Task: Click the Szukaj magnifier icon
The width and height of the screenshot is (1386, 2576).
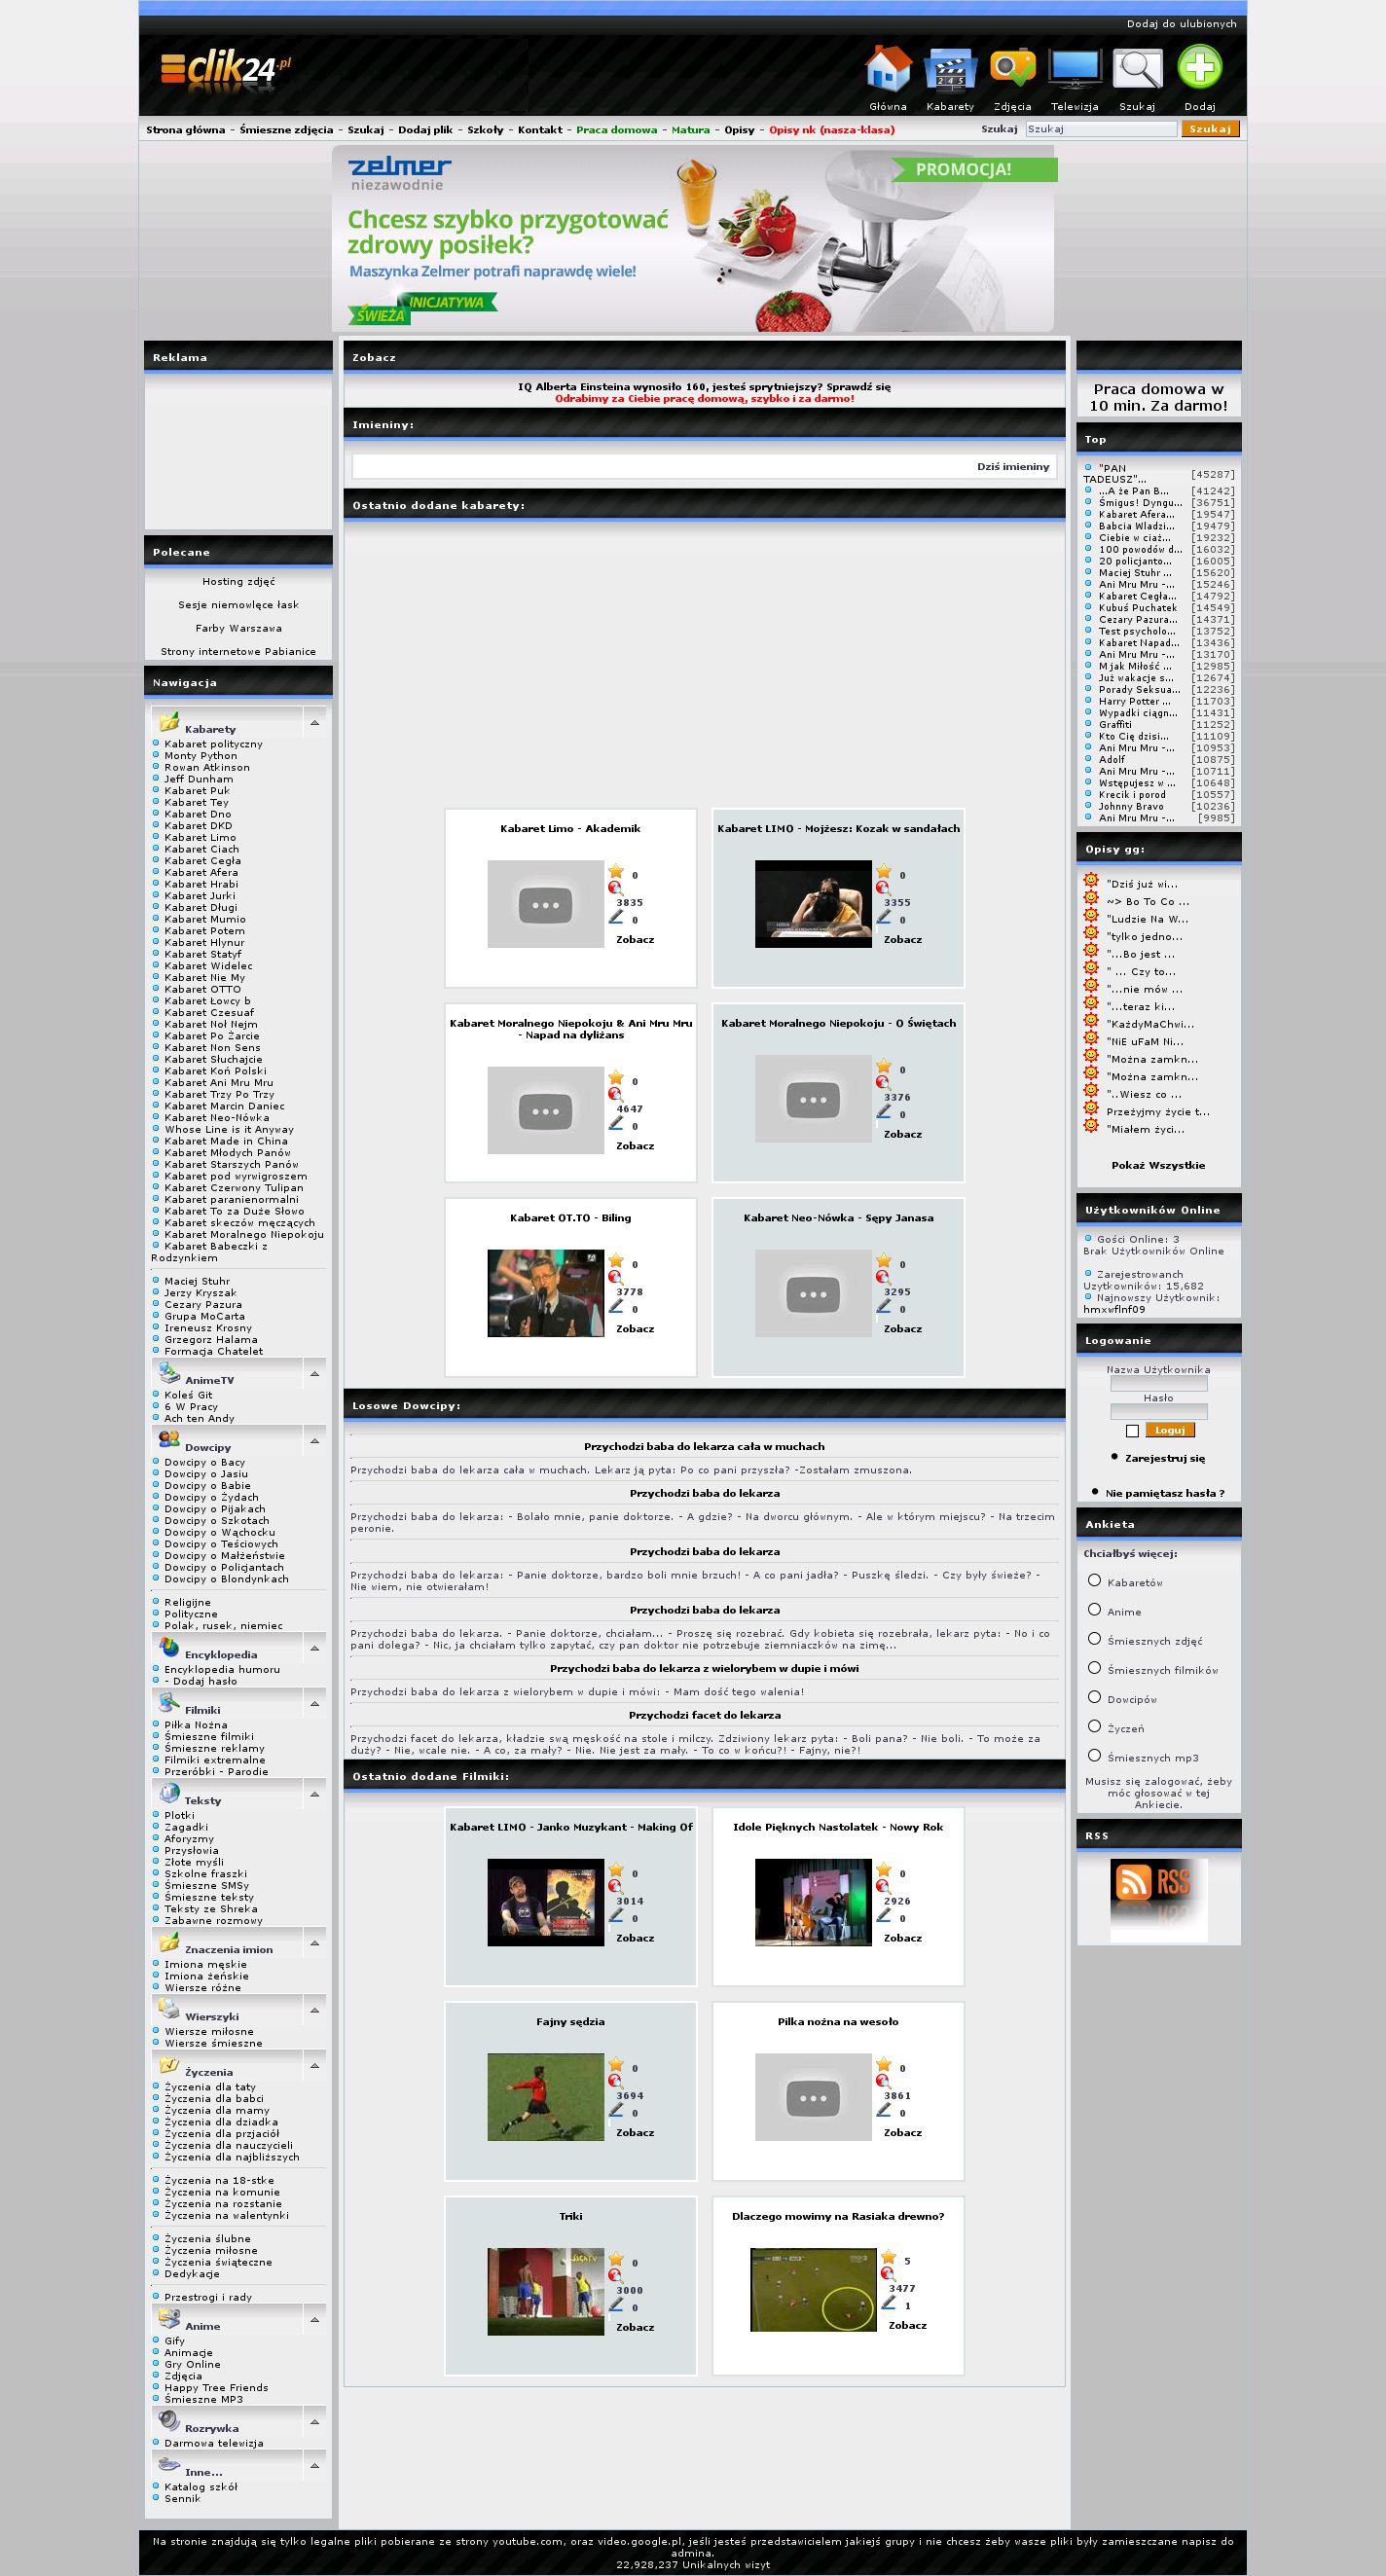Action: (1137, 69)
